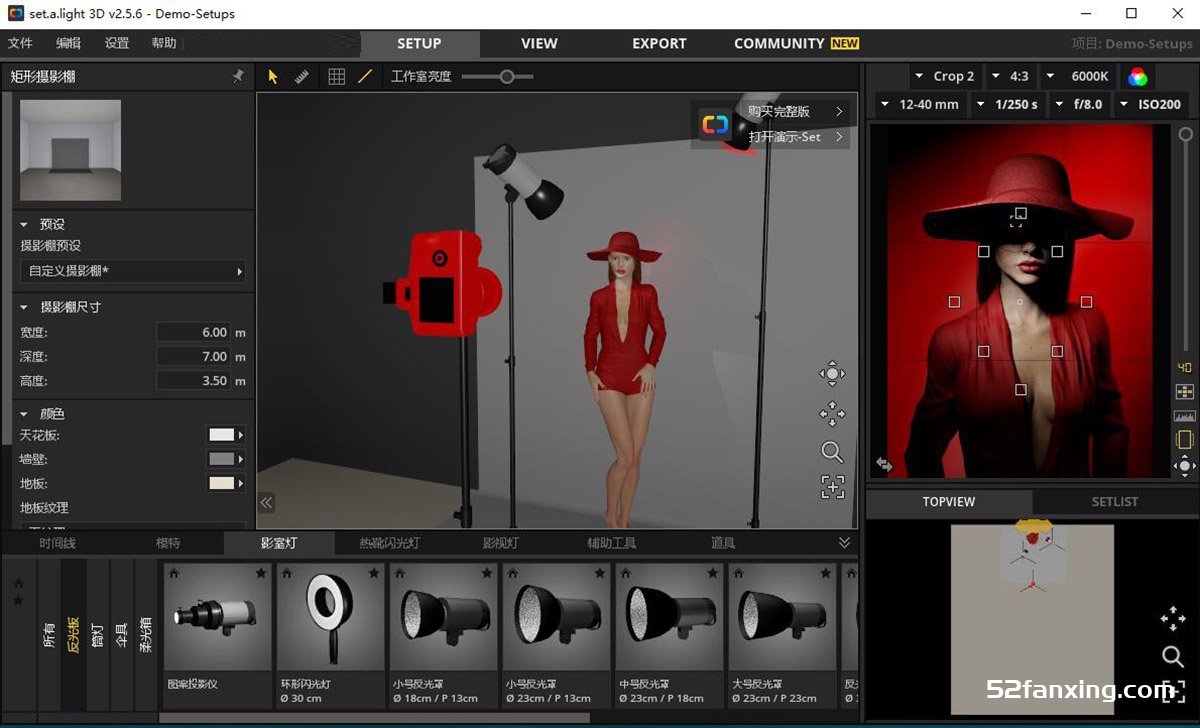Favorite the 环形闪光灯 ring flash with star
The height and width of the screenshot is (728, 1200).
point(373,573)
